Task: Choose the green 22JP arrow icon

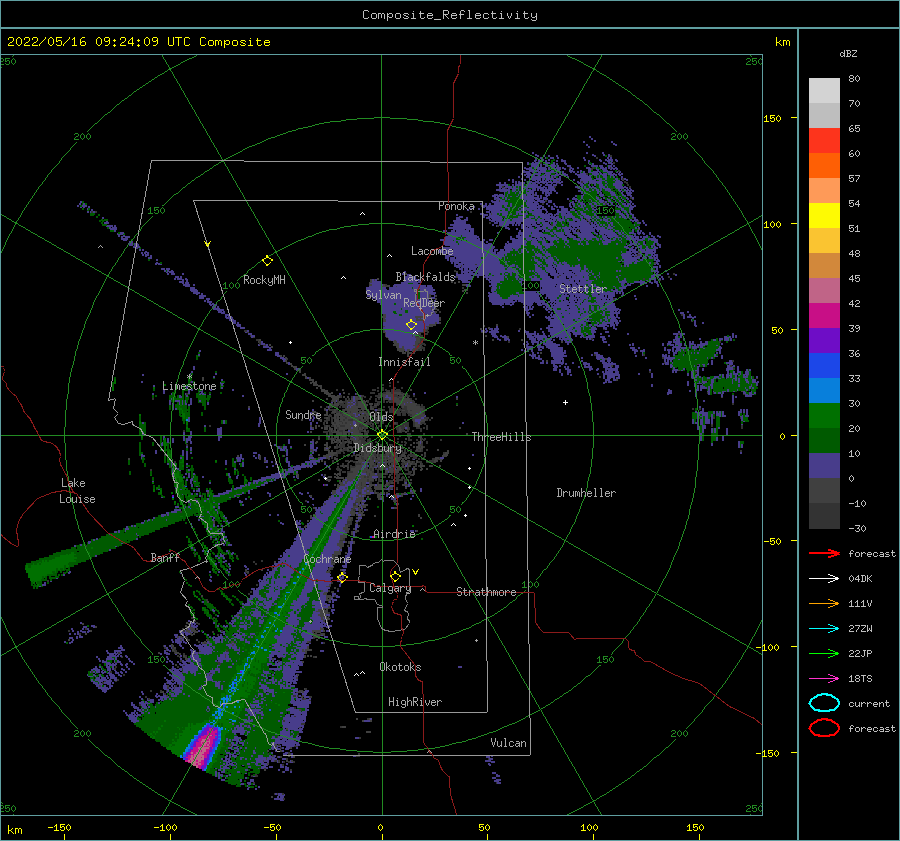Action: coord(824,653)
